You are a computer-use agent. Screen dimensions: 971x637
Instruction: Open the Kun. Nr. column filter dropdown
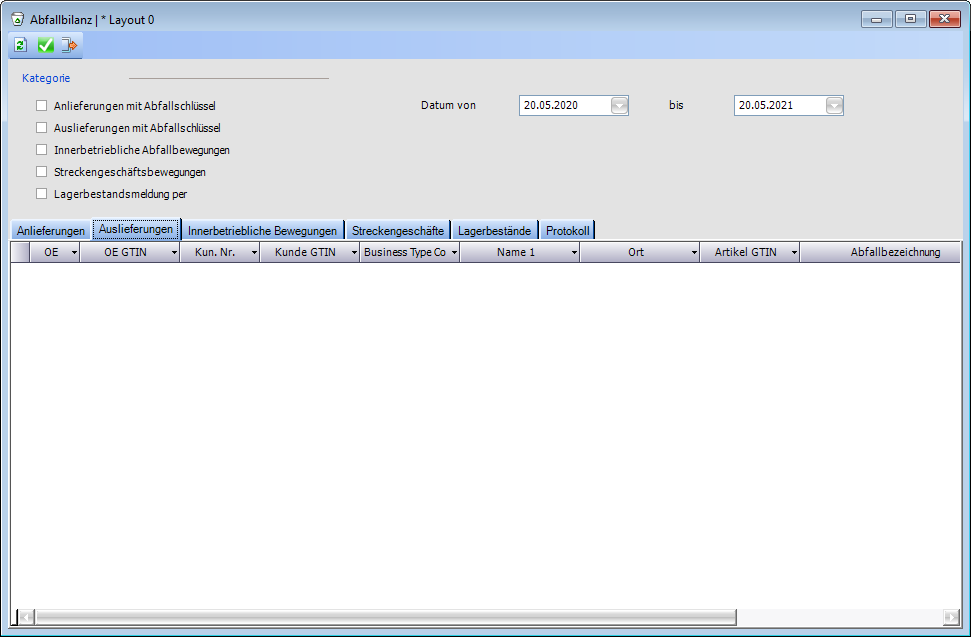(254, 253)
